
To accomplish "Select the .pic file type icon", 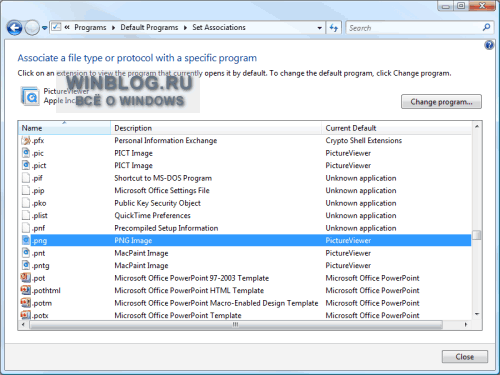I will tap(26, 153).
